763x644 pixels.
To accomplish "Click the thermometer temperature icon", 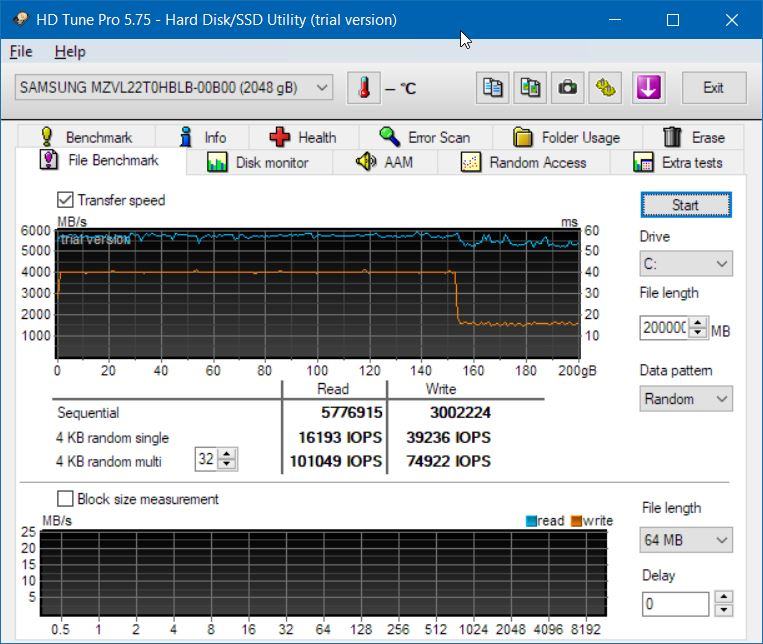I will click(x=363, y=88).
